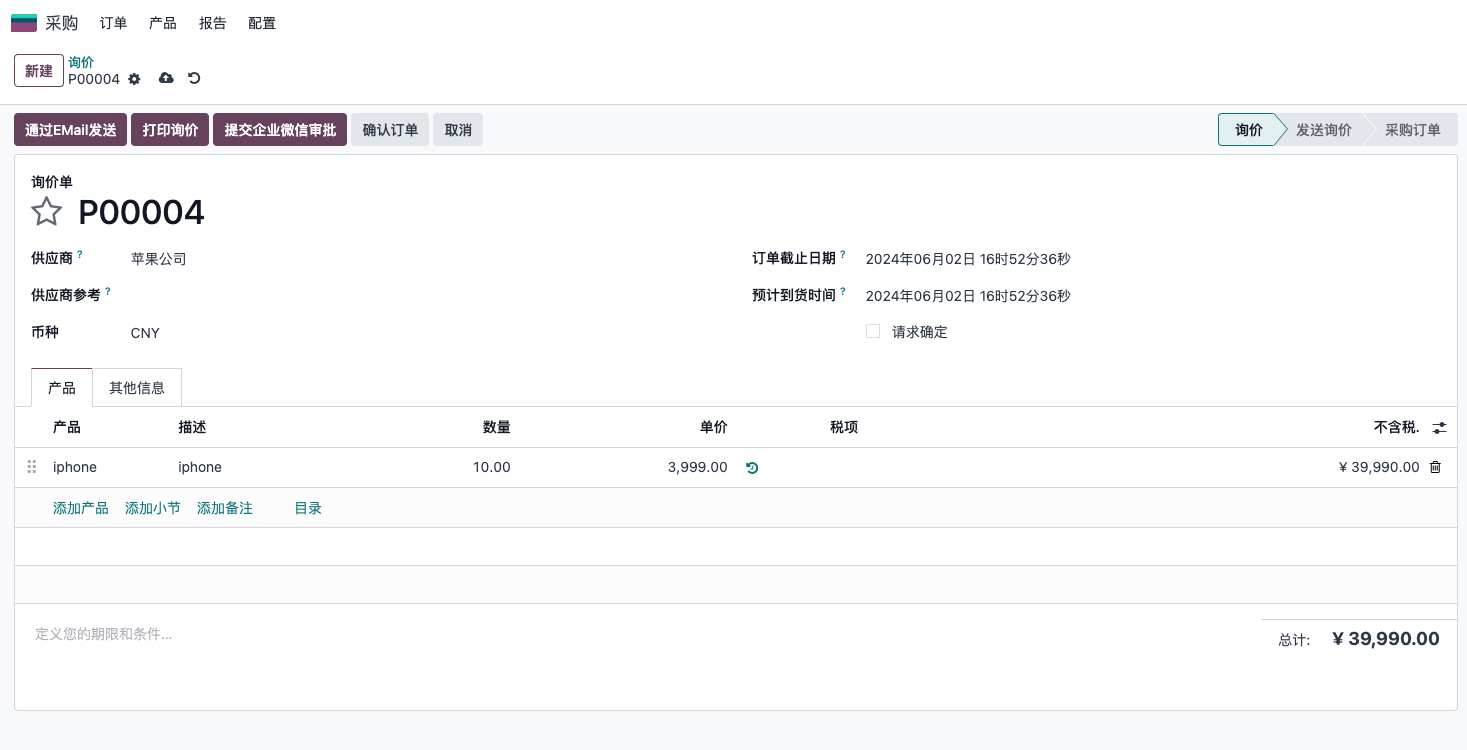Click the 产品 column header
1467x750 pixels.
pyautogui.click(x=67, y=427)
